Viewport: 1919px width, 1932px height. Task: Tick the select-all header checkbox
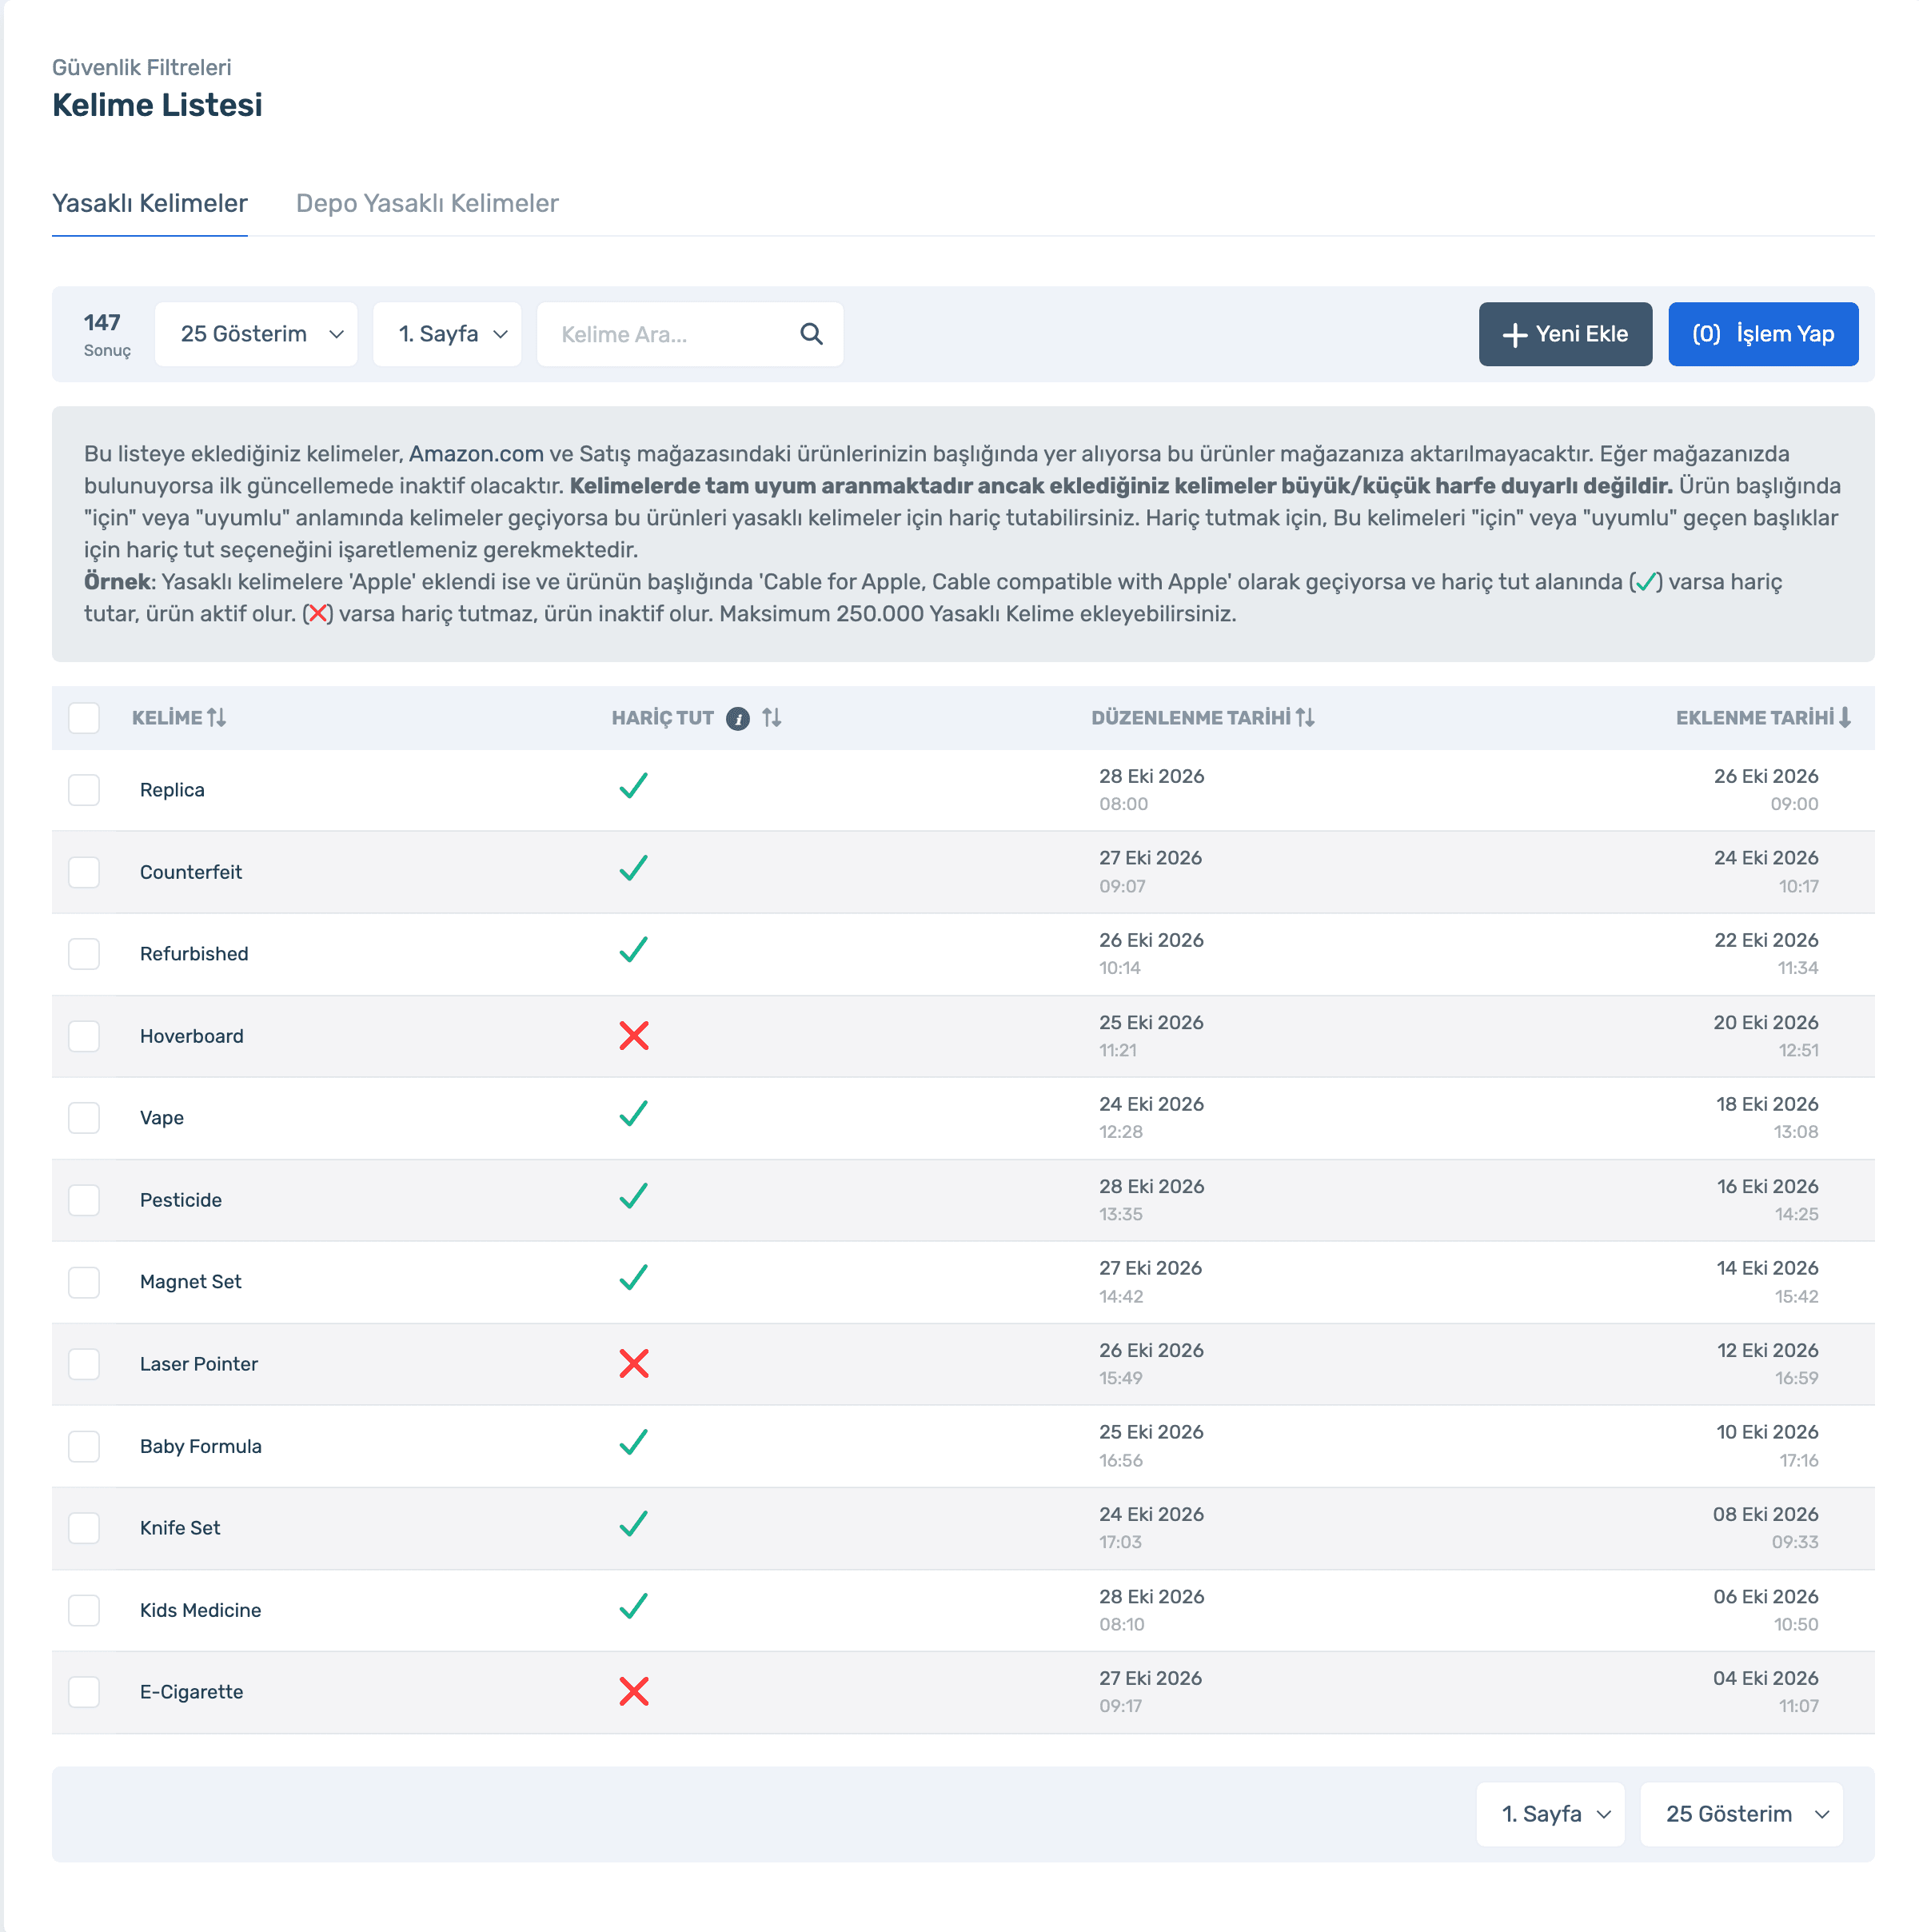coord(84,718)
